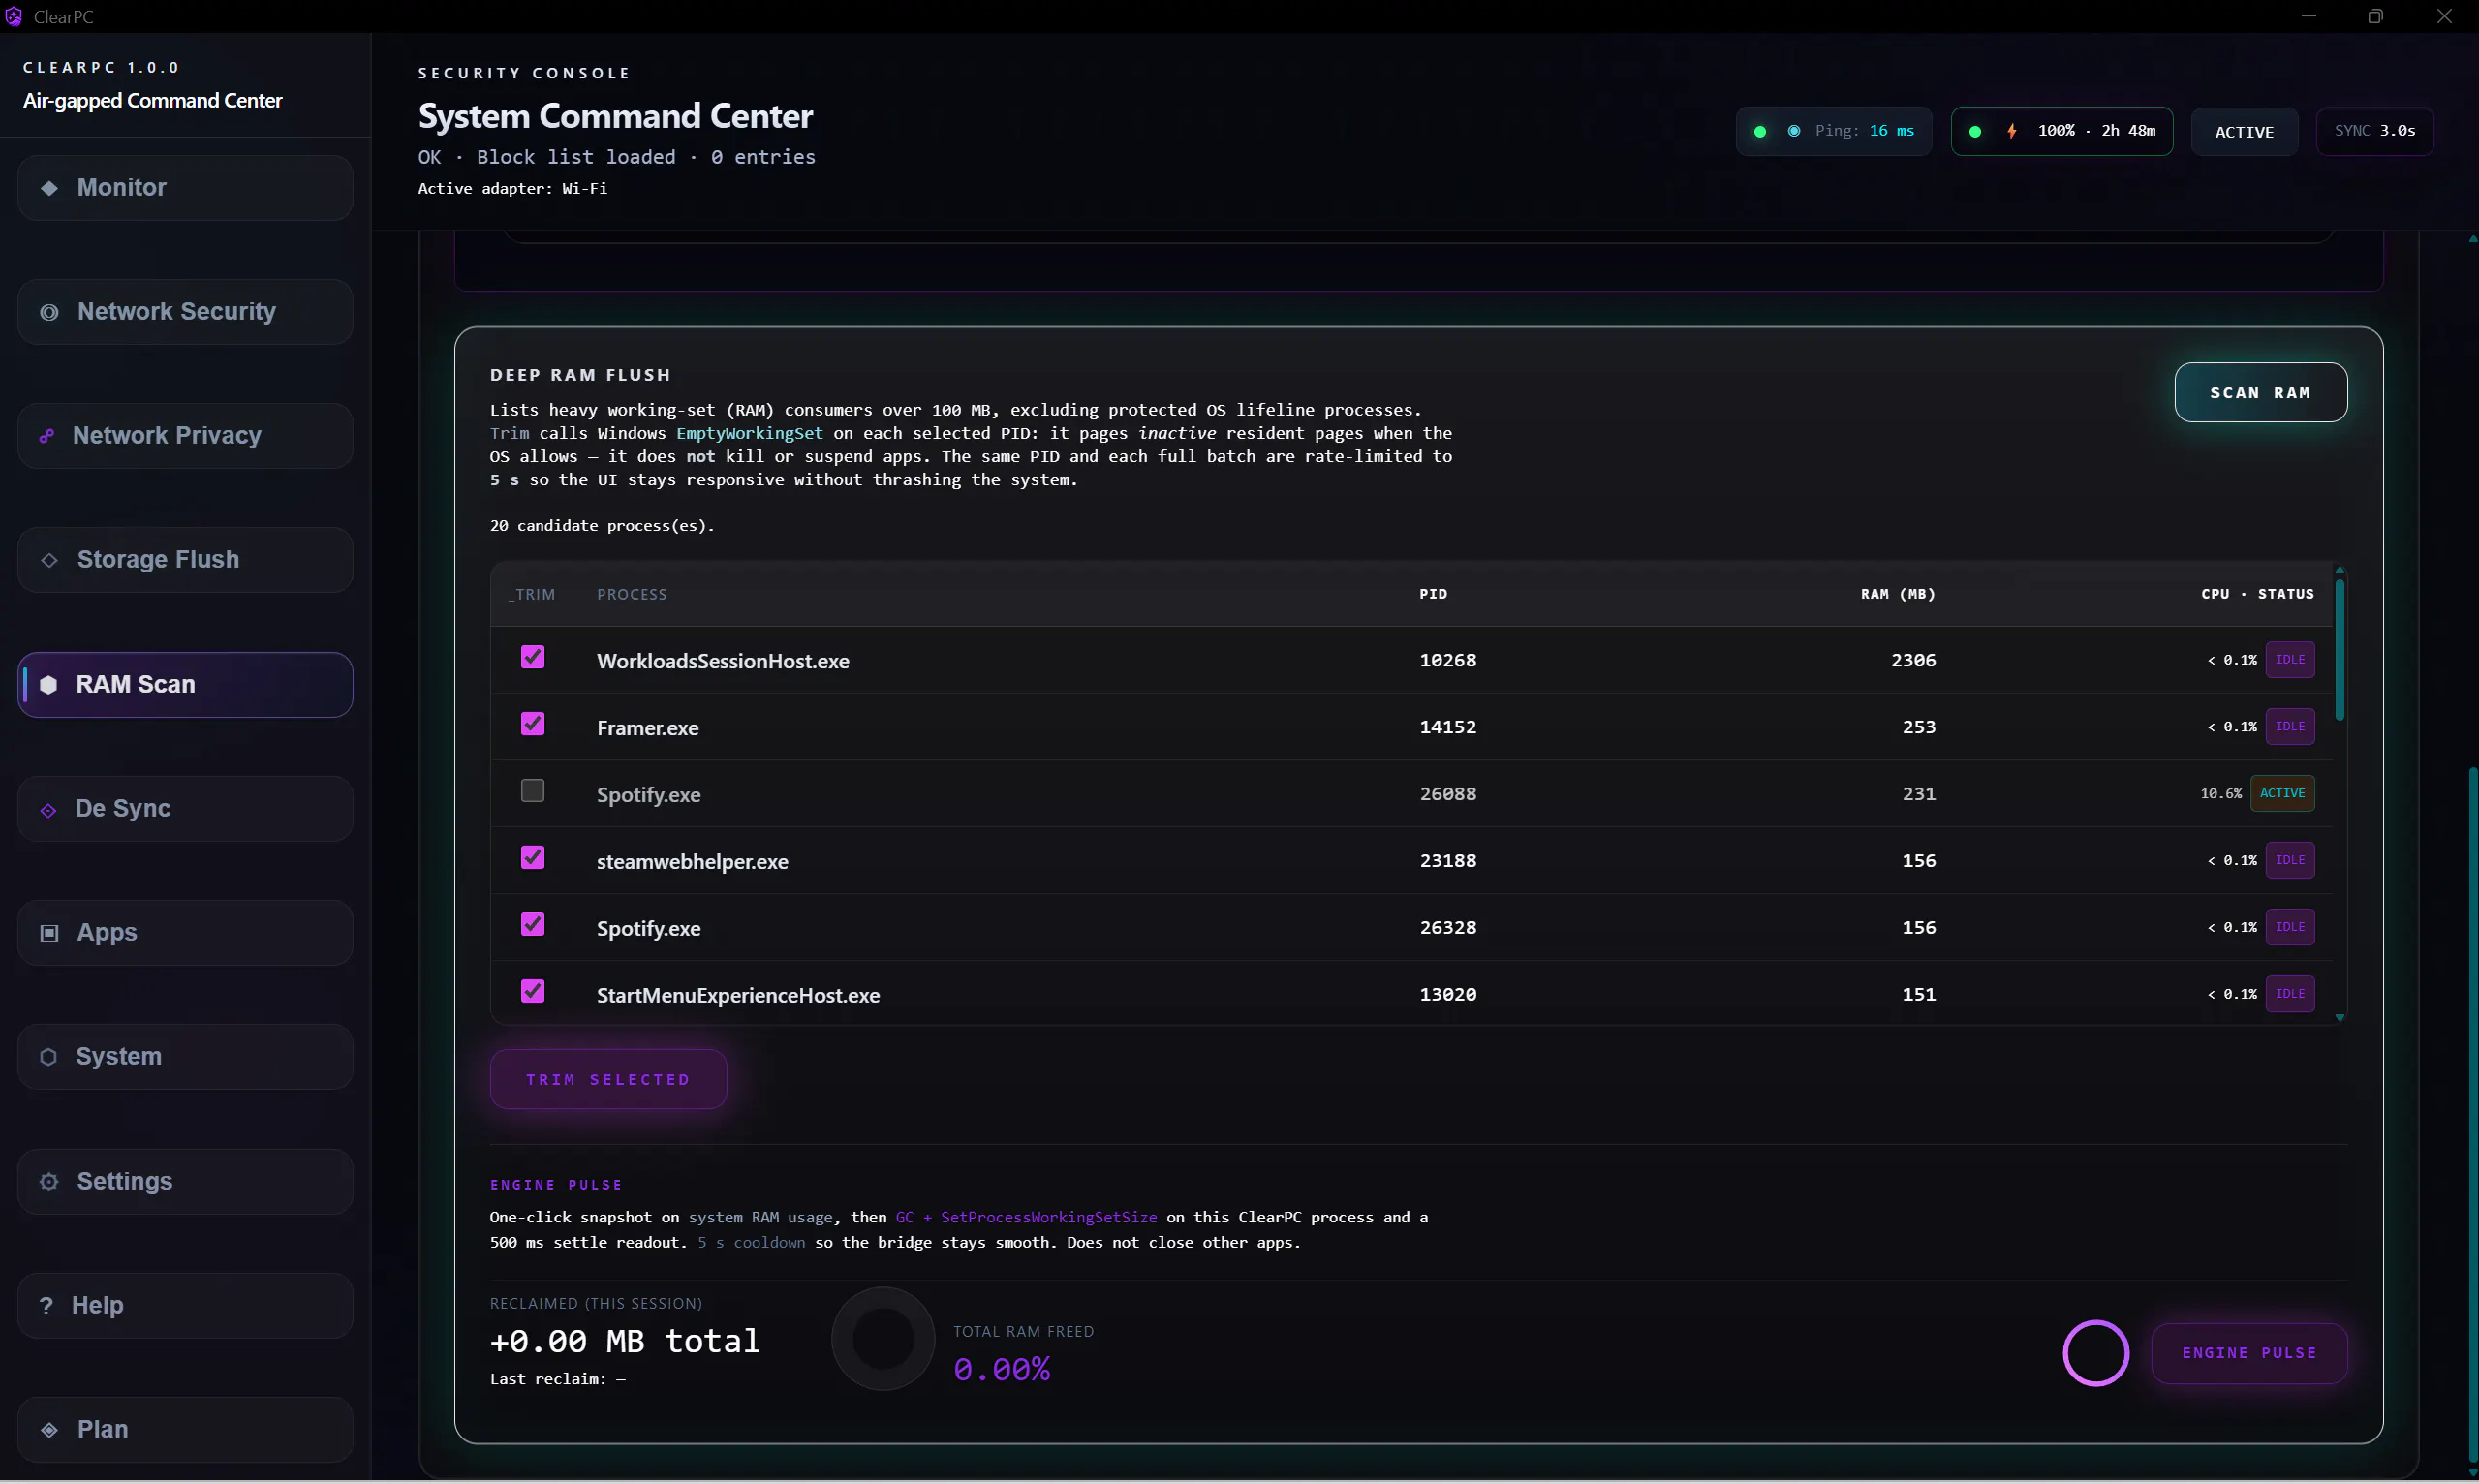This screenshot has width=2479, height=1484.
Task: Click the '+0.00 MB total' reclaimed value
Action: pos(625,1341)
